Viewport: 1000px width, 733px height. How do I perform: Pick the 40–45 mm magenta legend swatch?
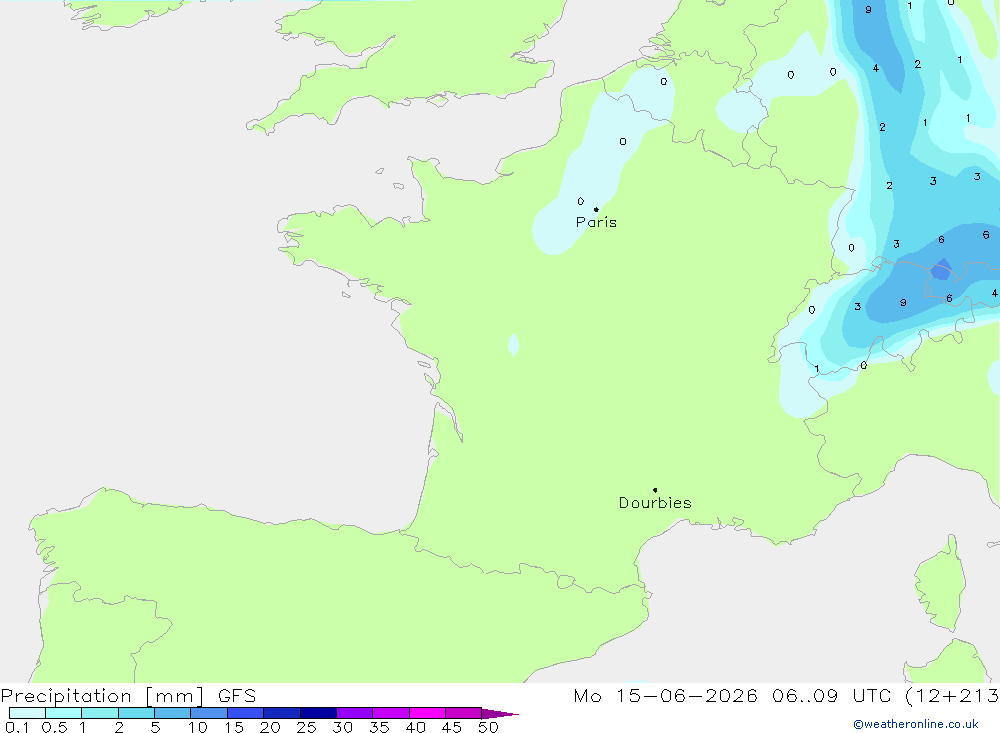click(x=427, y=713)
